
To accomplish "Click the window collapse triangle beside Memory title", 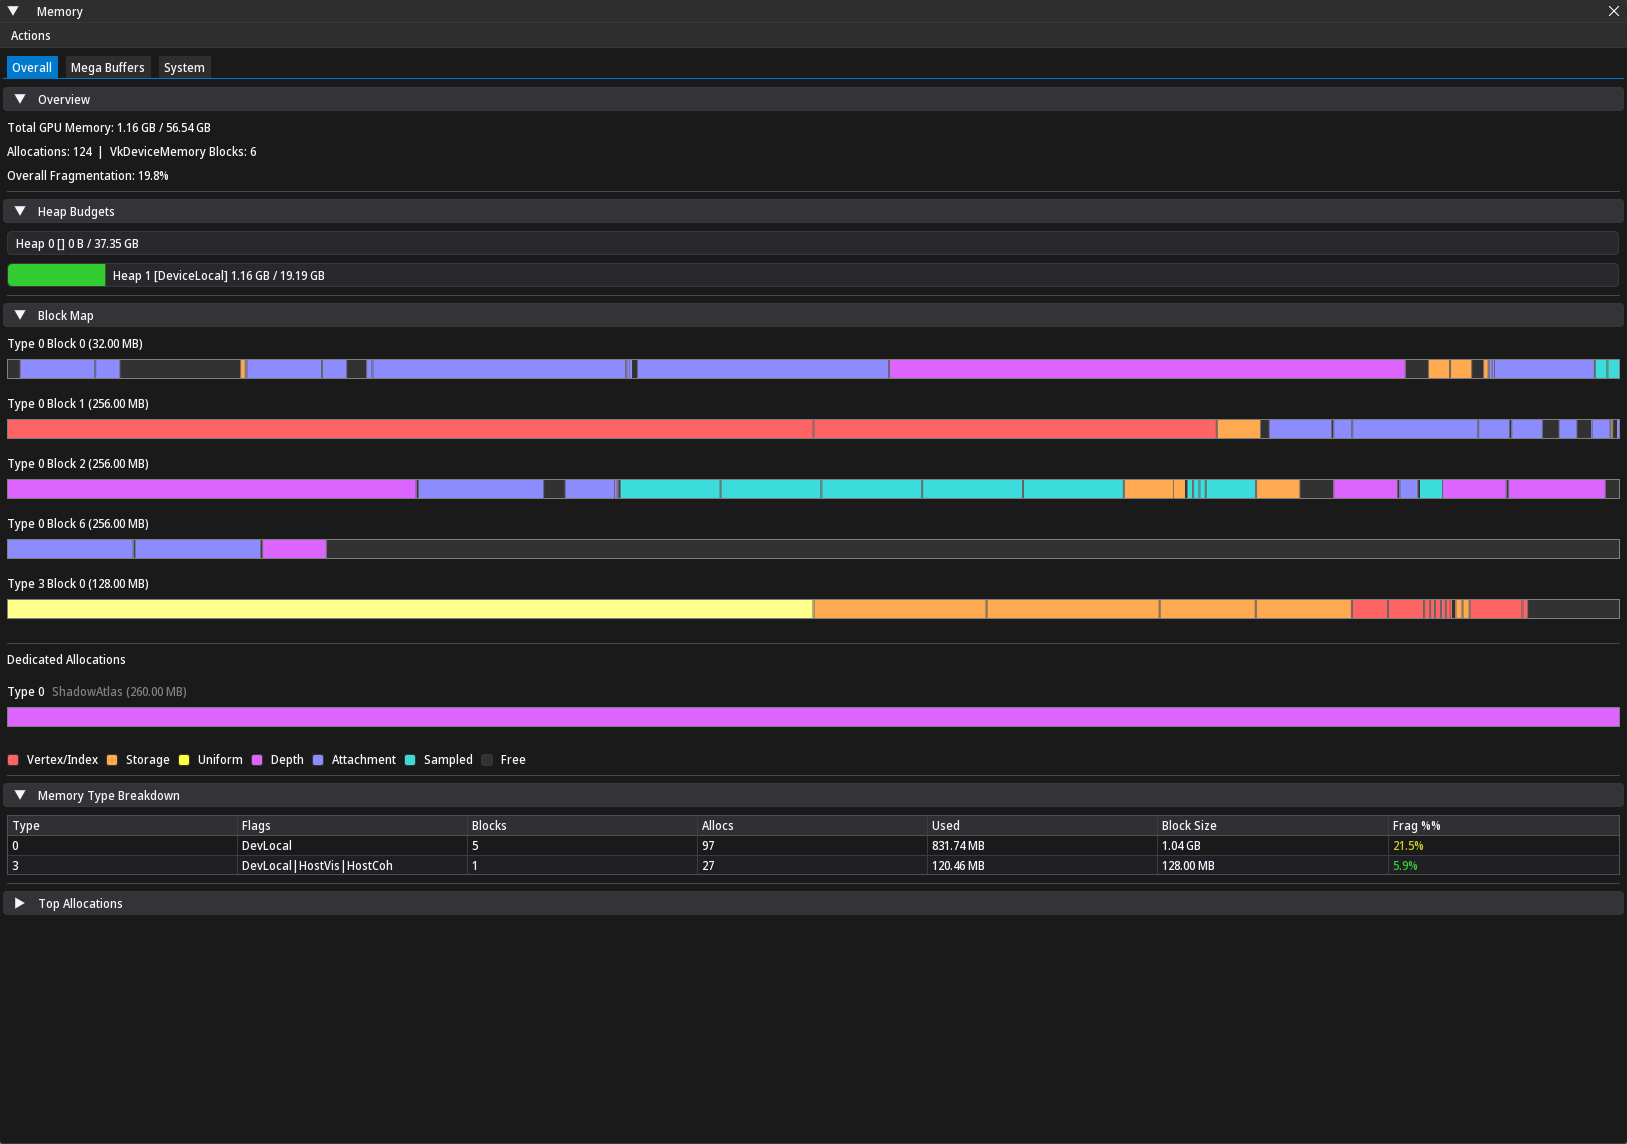I will (13, 11).
